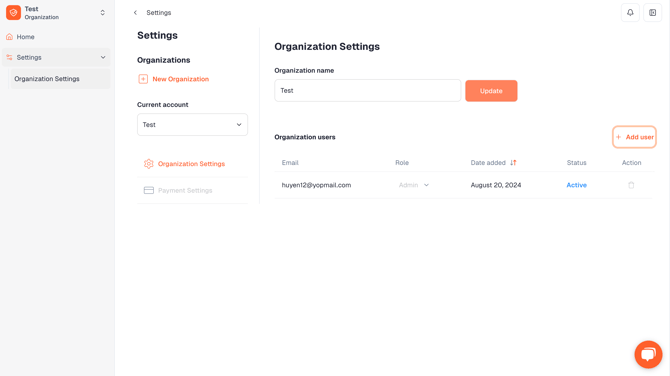Click the Test organization logo icon

click(x=13, y=13)
